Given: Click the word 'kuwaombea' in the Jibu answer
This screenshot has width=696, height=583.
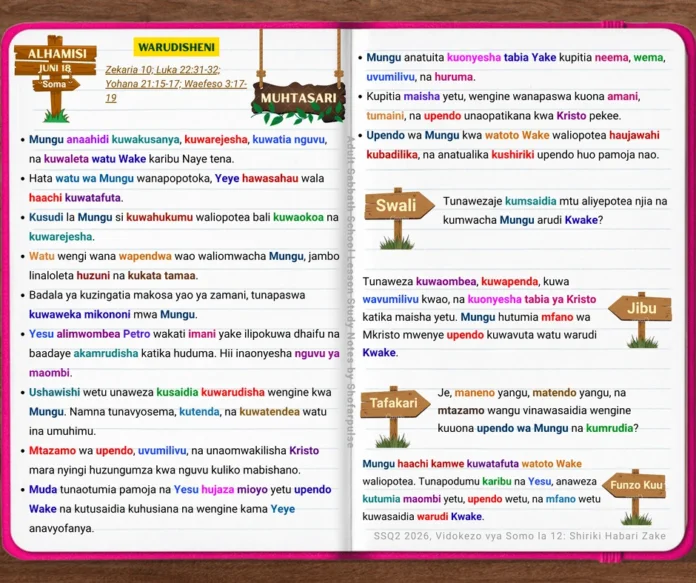Looking at the screenshot, I should click(x=446, y=282).
